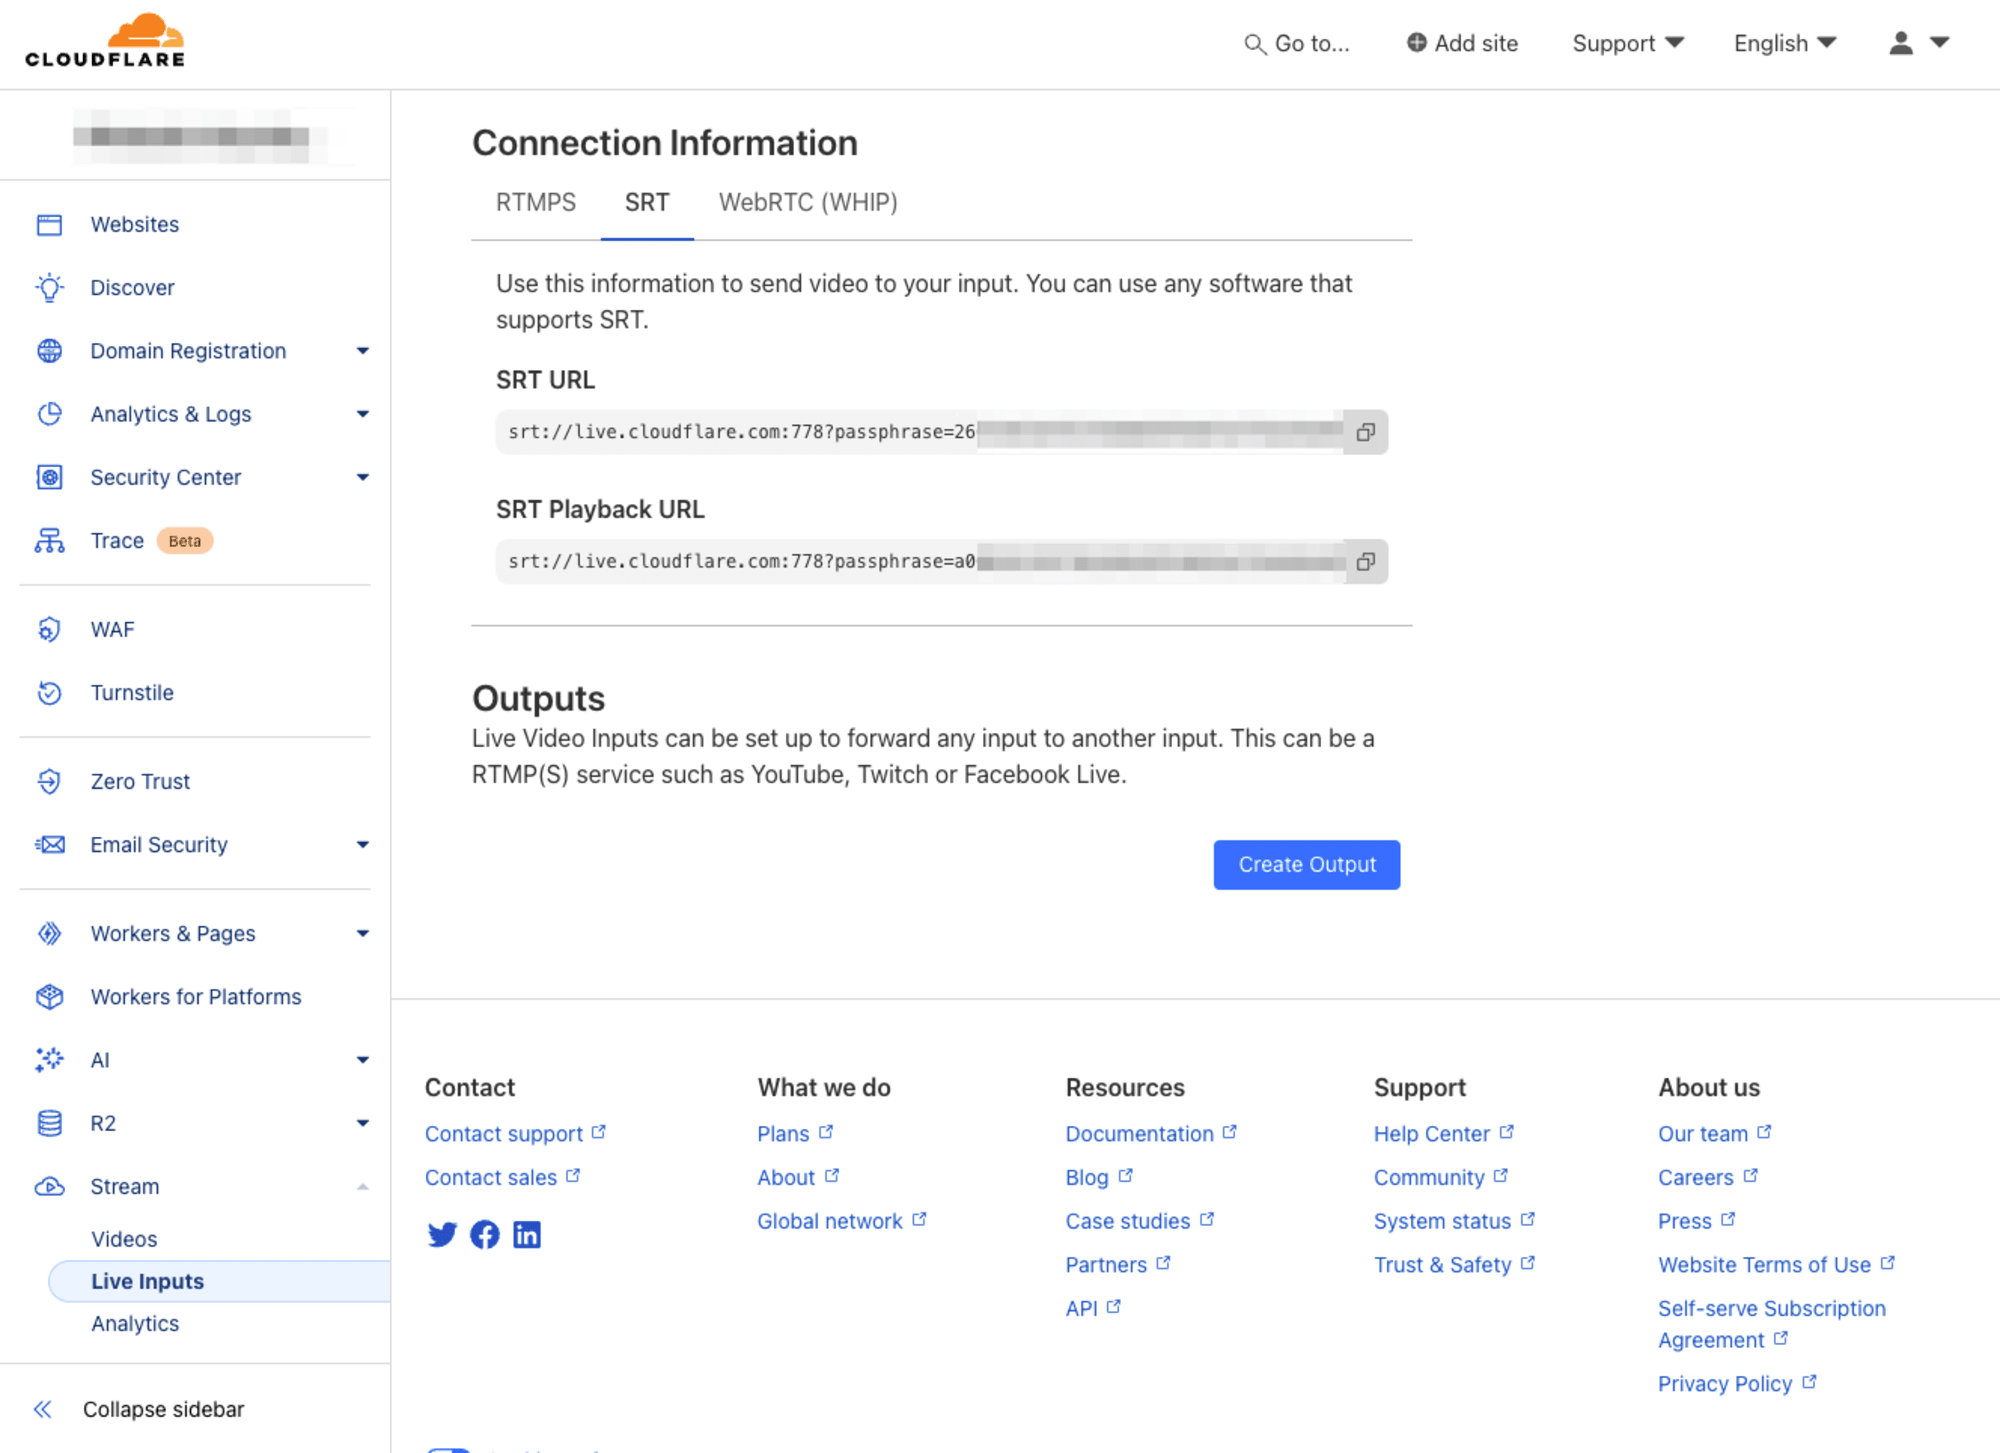Switch to the RTMPS tab
Screen dimensions: 2000x1453
pyautogui.click(x=536, y=203)
